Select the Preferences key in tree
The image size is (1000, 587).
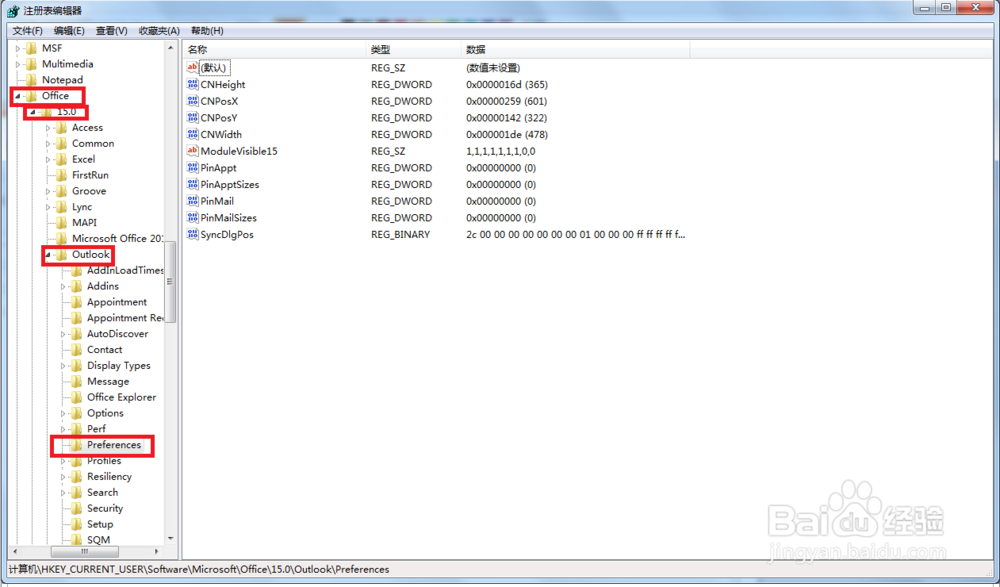tap(114, 445)
